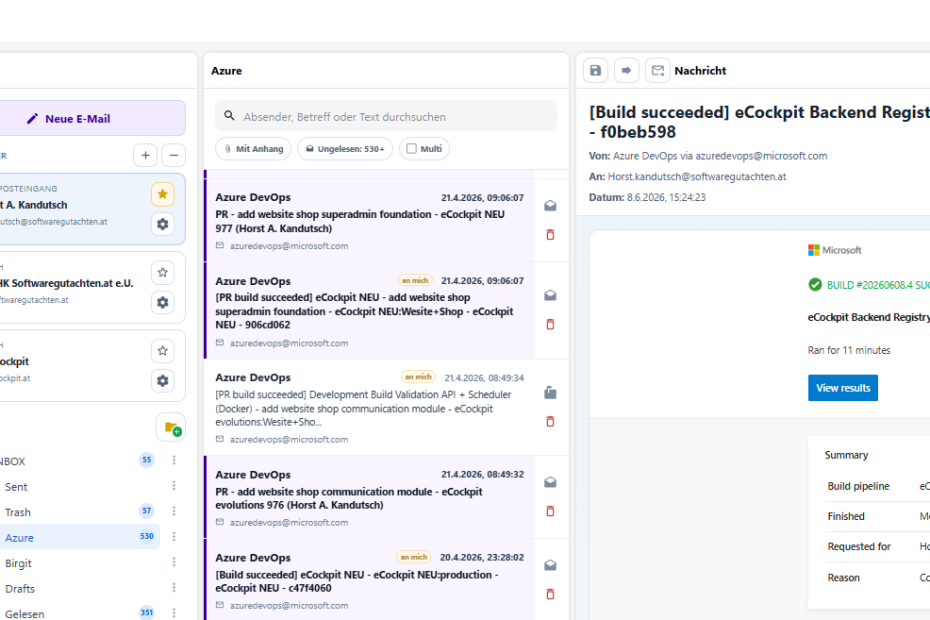Open the three-dot menu for Trash

click(x=174, y=511)
